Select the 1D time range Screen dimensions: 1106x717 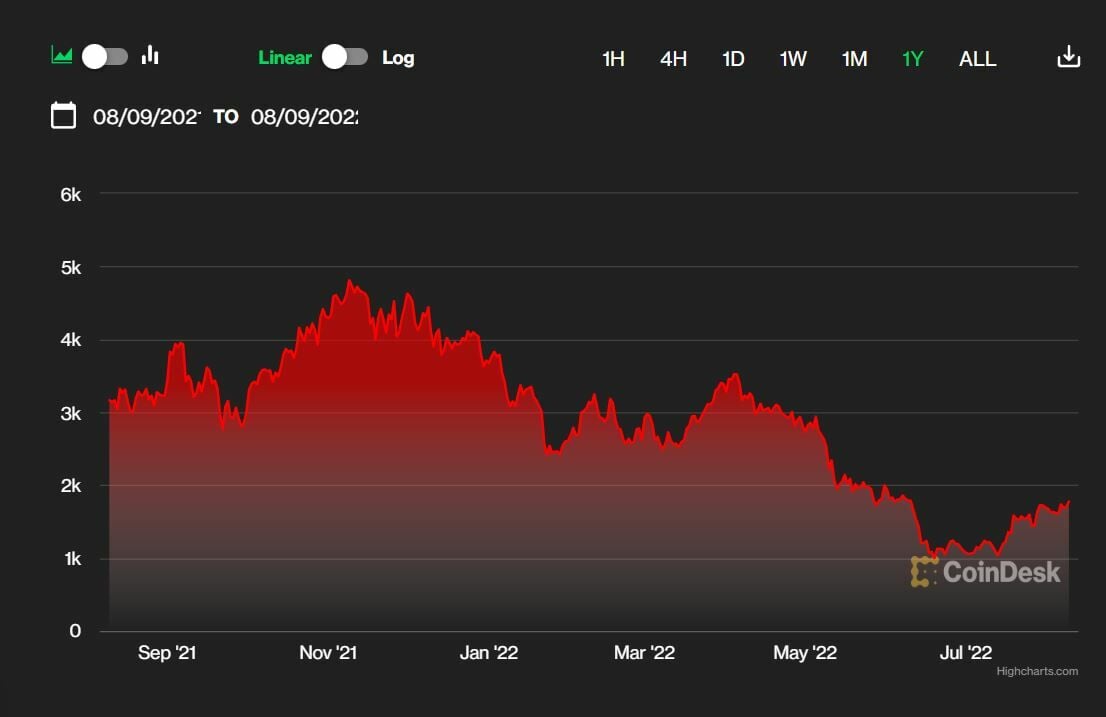click(x=734, y=59)
